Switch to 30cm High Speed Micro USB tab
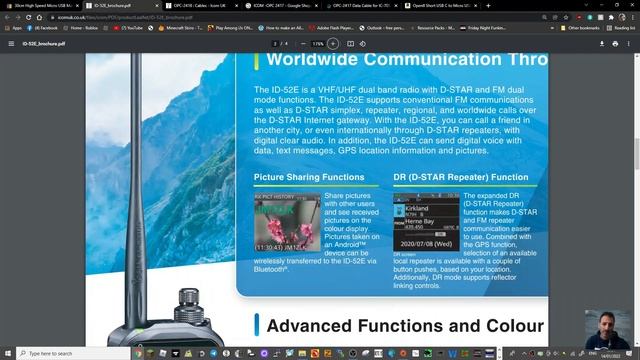640x360 pixels. 41,6
